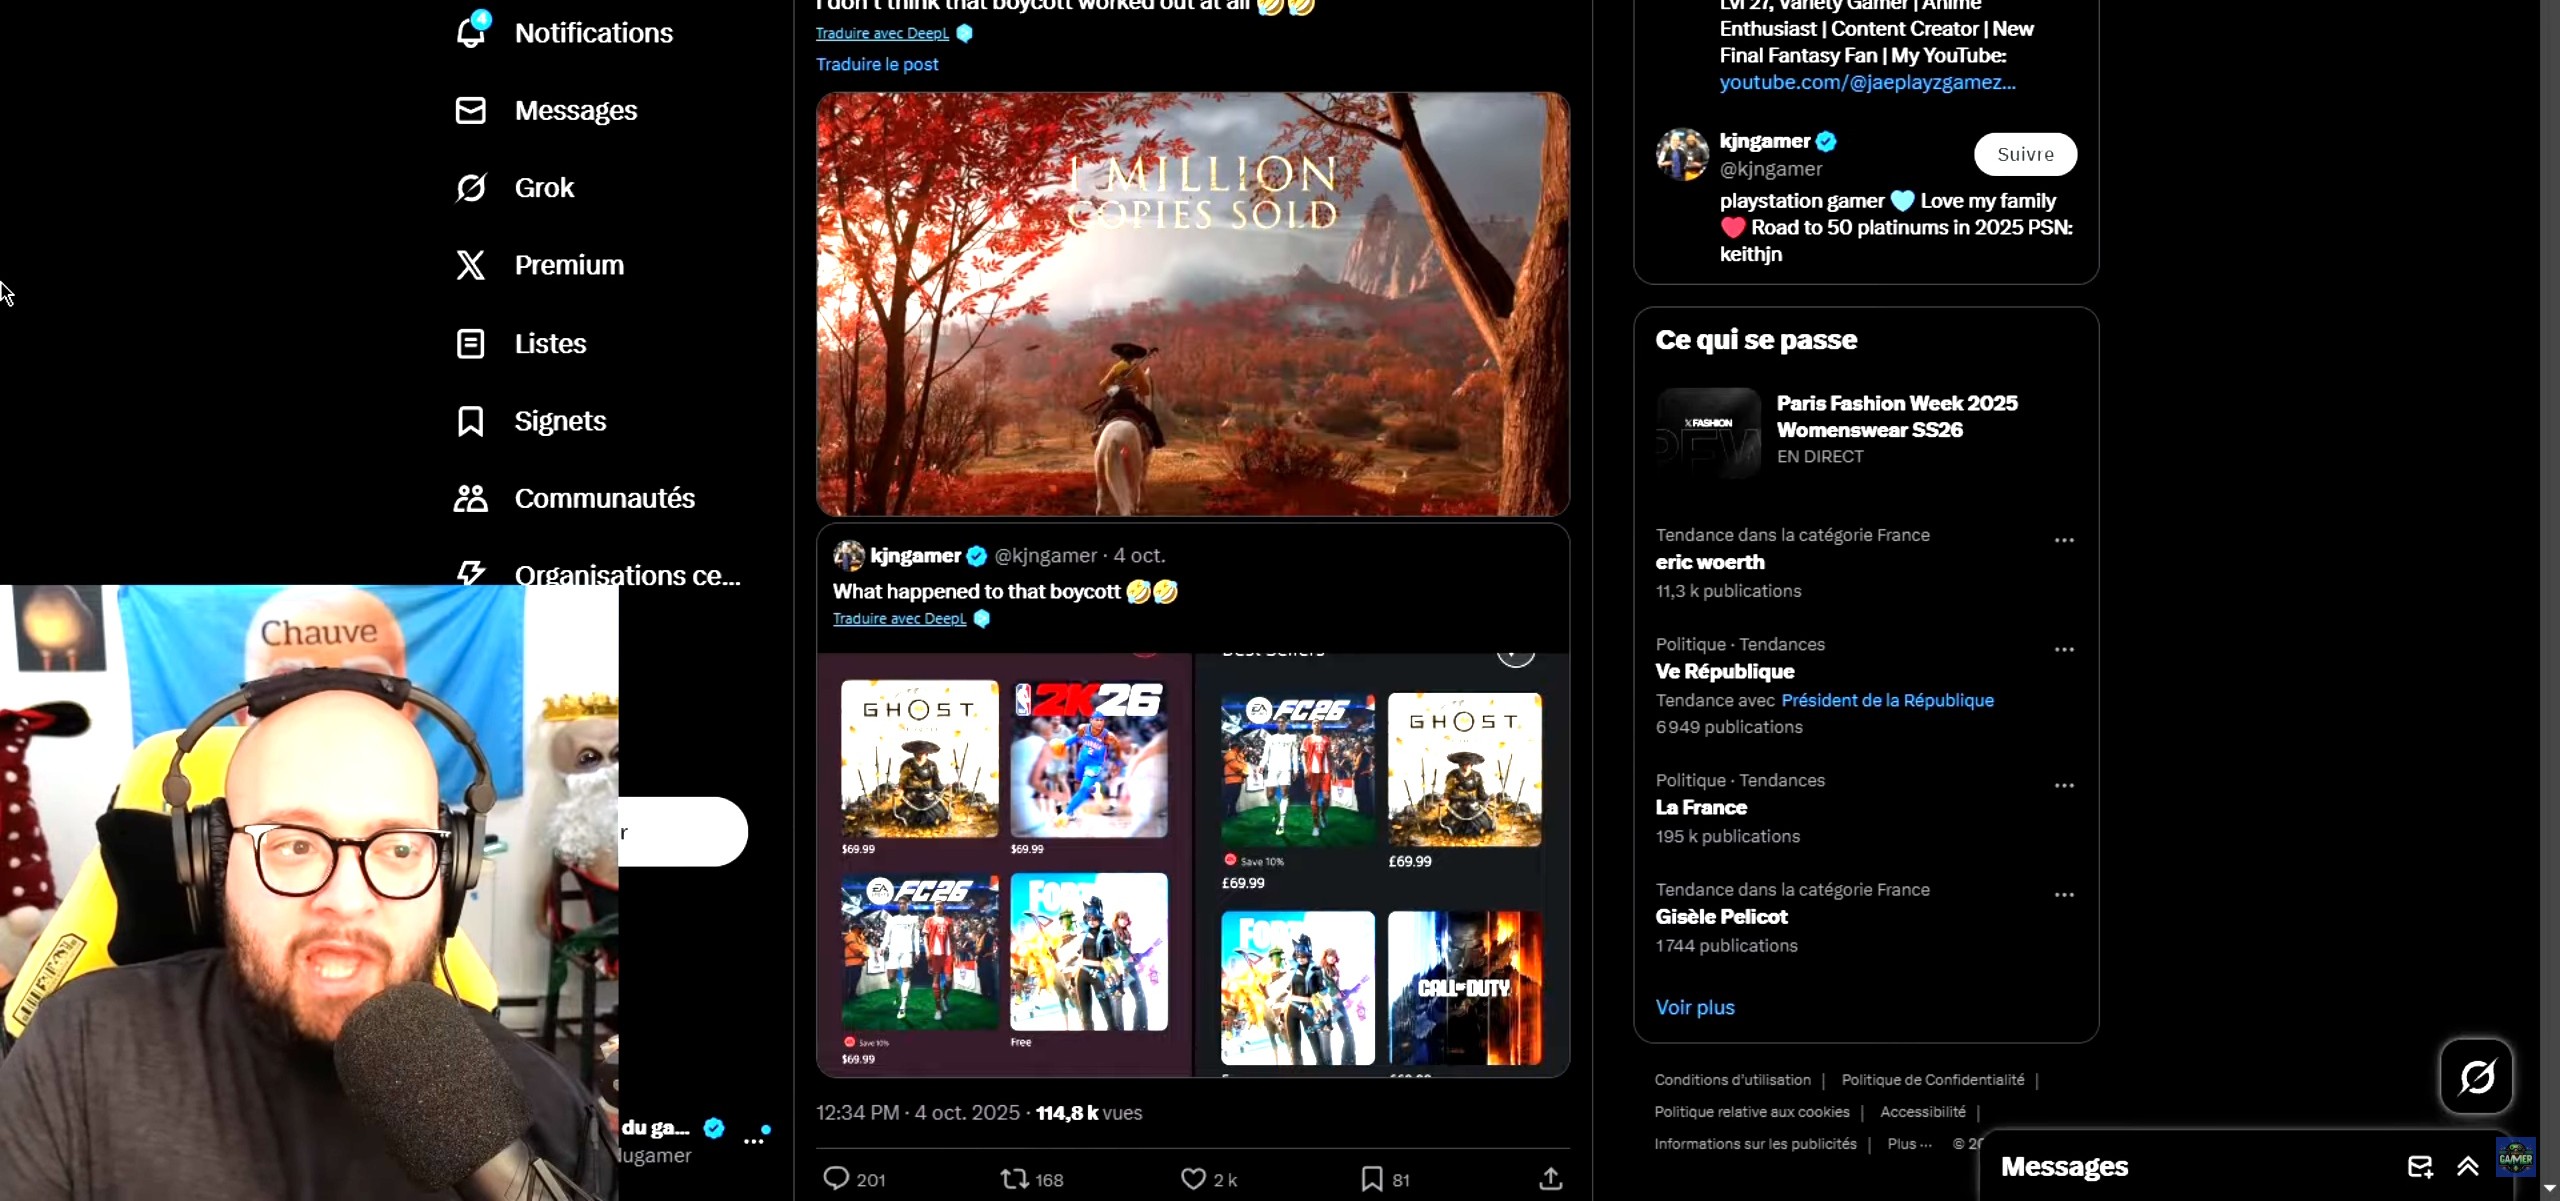Click the reply comment icon on the post
The width and height of the screenshot is (2560, 1201).
pyautogui.click(x=835, y=1179)
